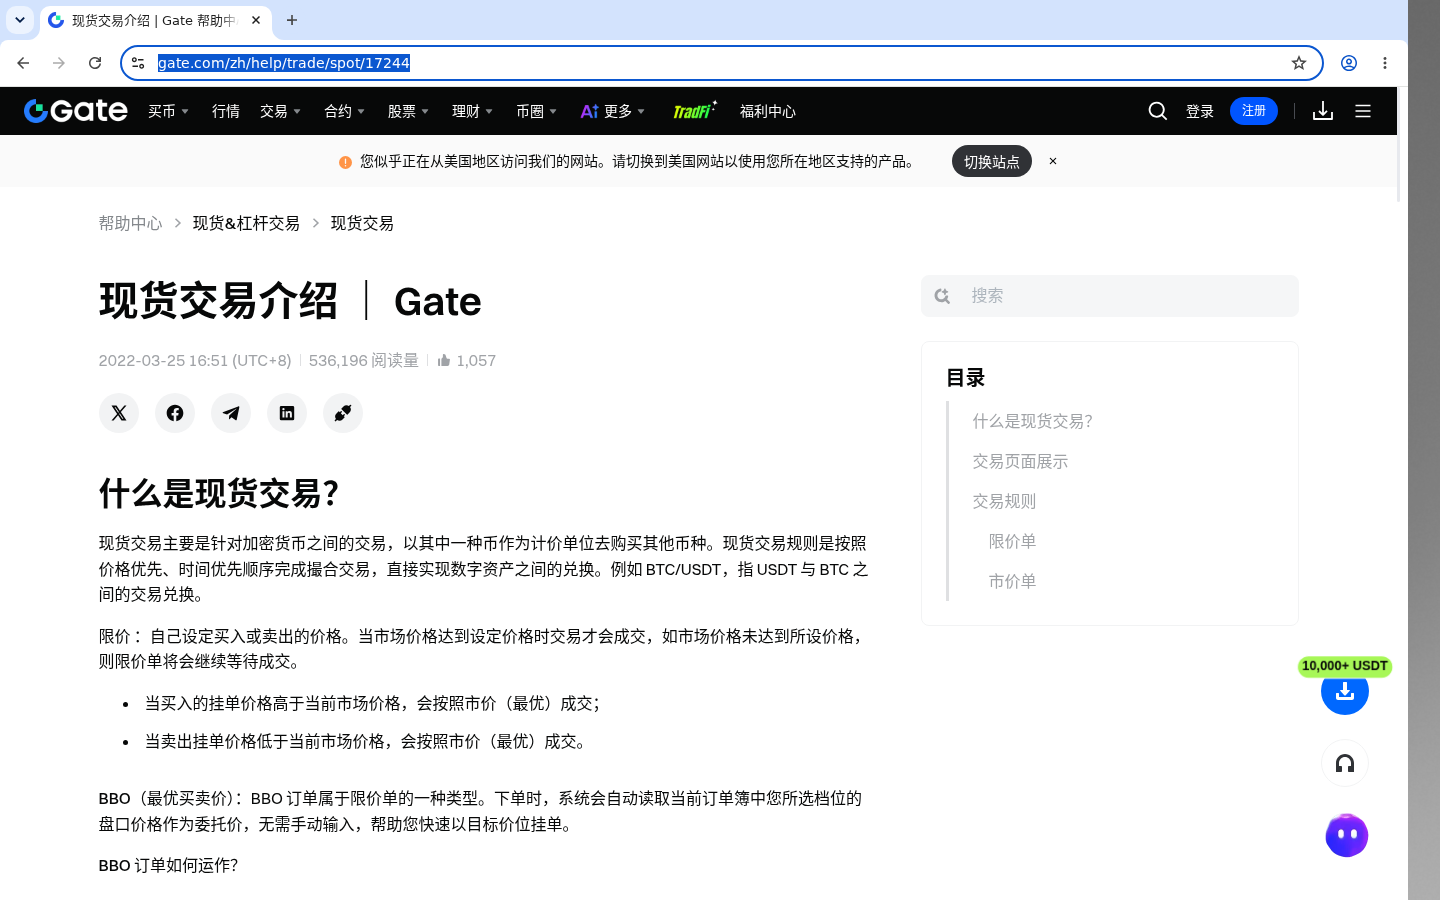1440x900 pixels.
Task: Open the purple AI chatbot icon
Action: coord(1347,836)
